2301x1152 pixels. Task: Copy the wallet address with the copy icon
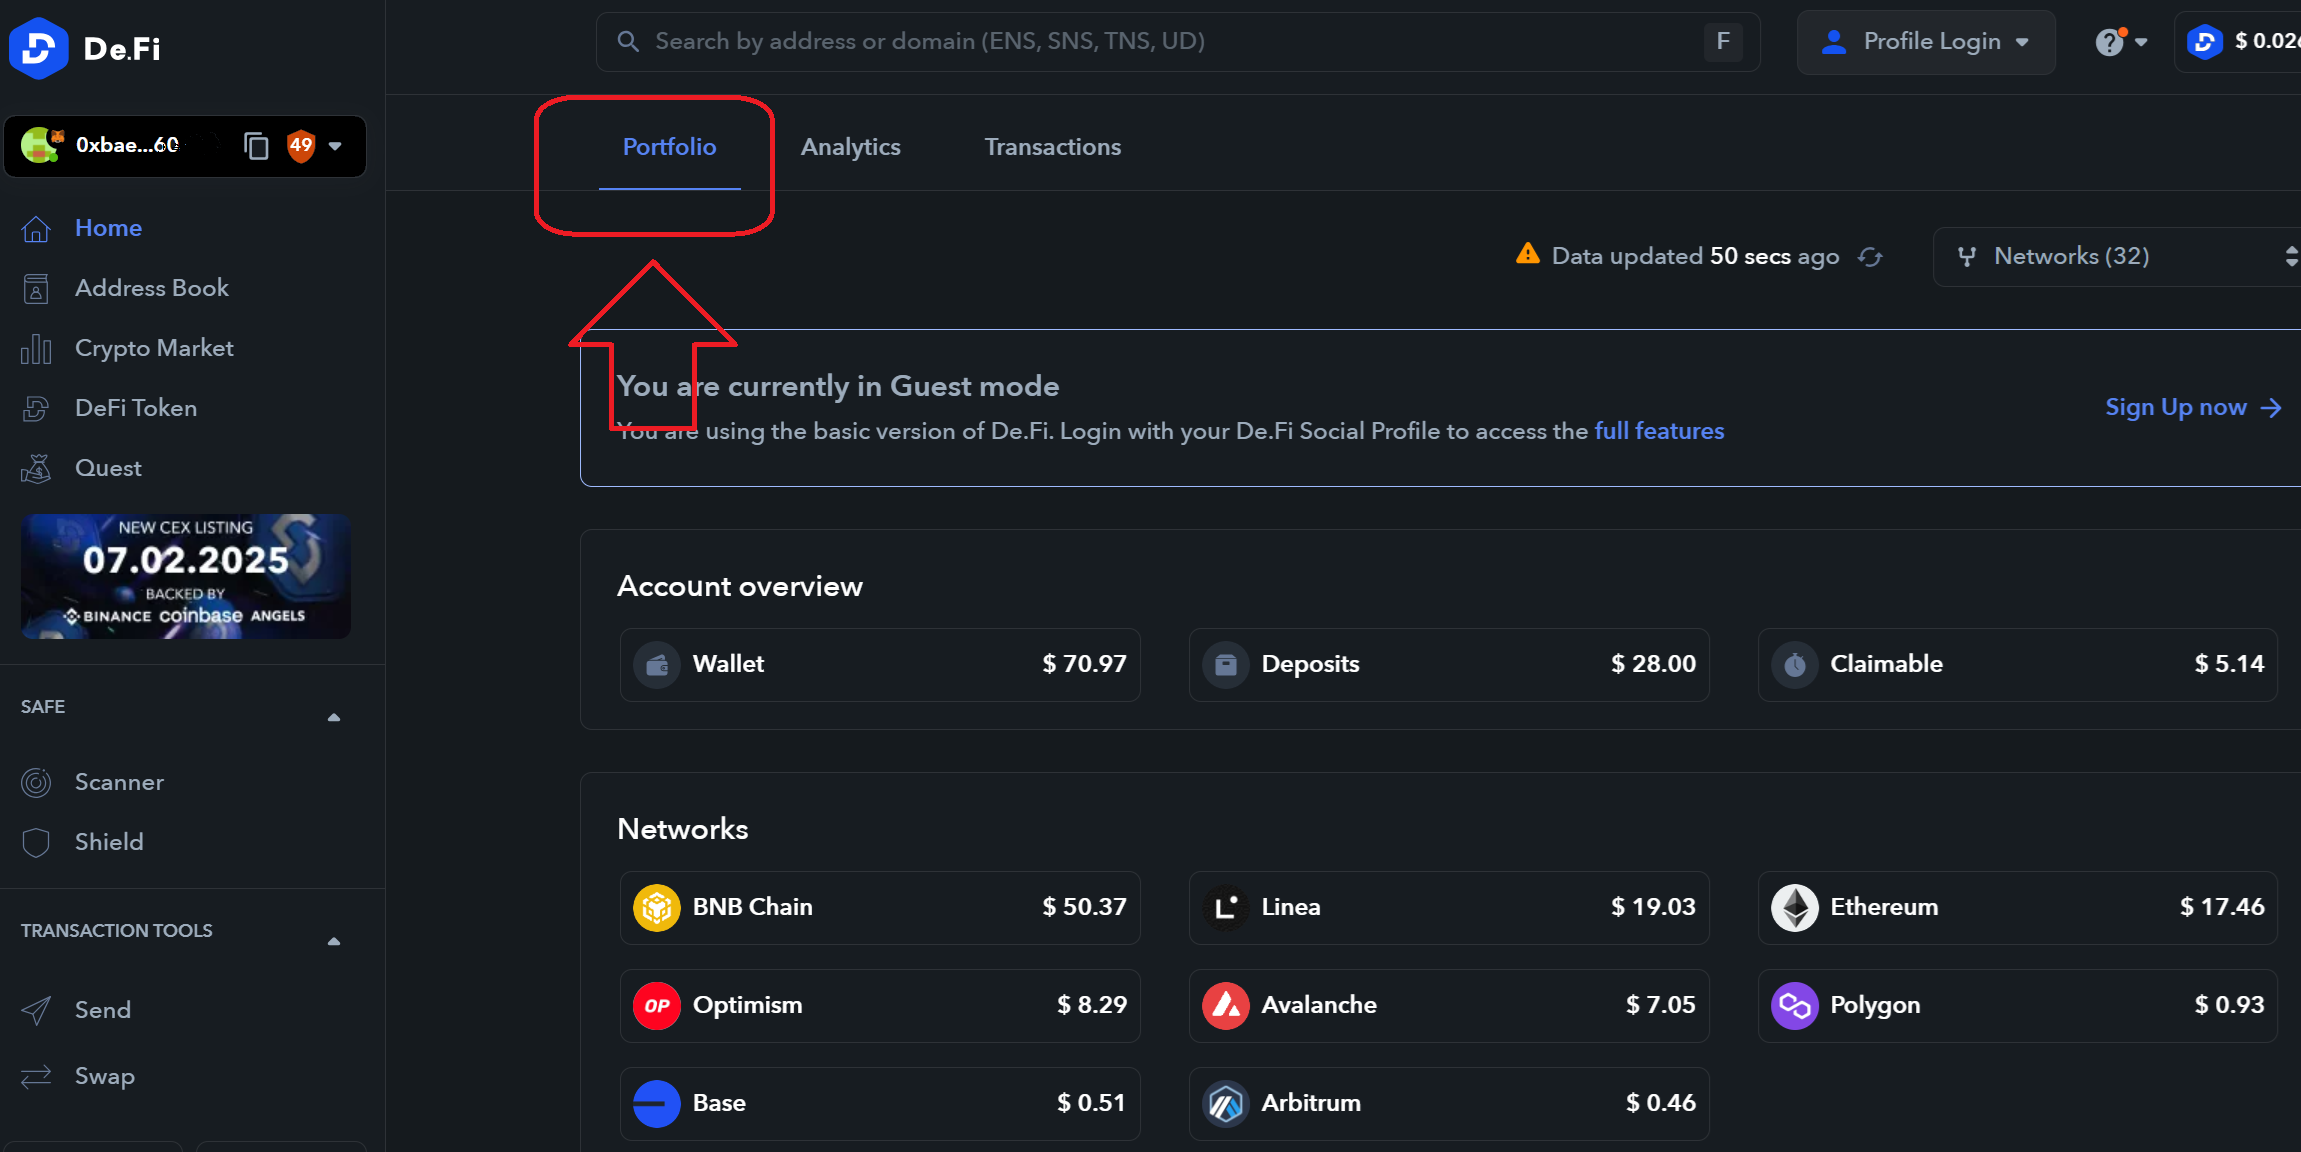tap(256, 146)
